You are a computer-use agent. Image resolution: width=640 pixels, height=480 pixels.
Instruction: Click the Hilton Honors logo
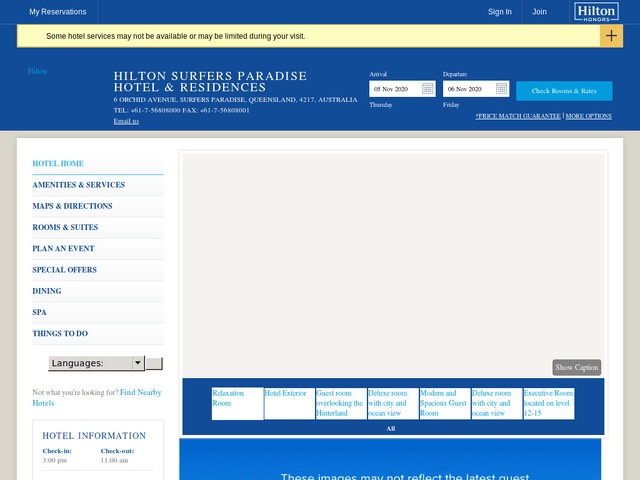596,12
